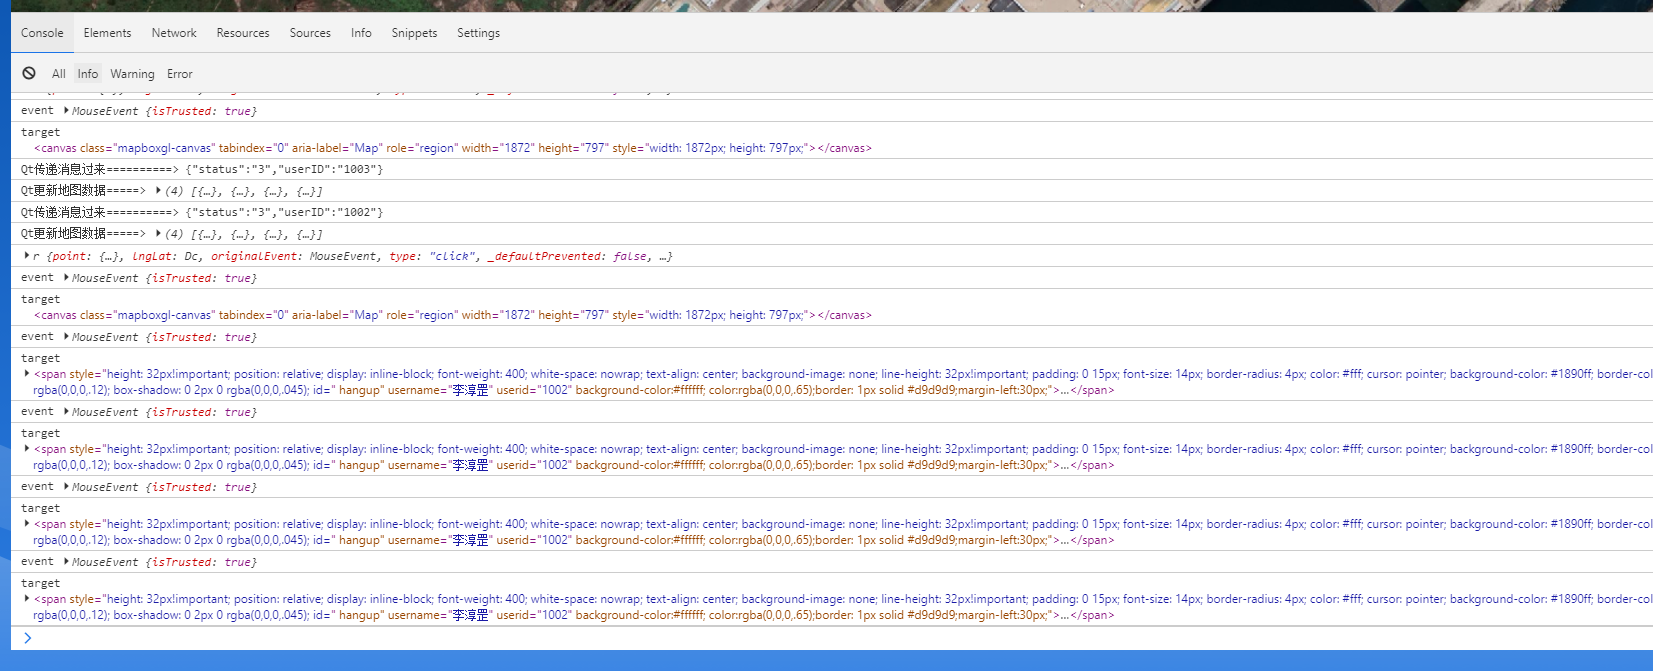Open the Network tab
This screenshot has width=1653, height=671.
[x=174, y=33]
